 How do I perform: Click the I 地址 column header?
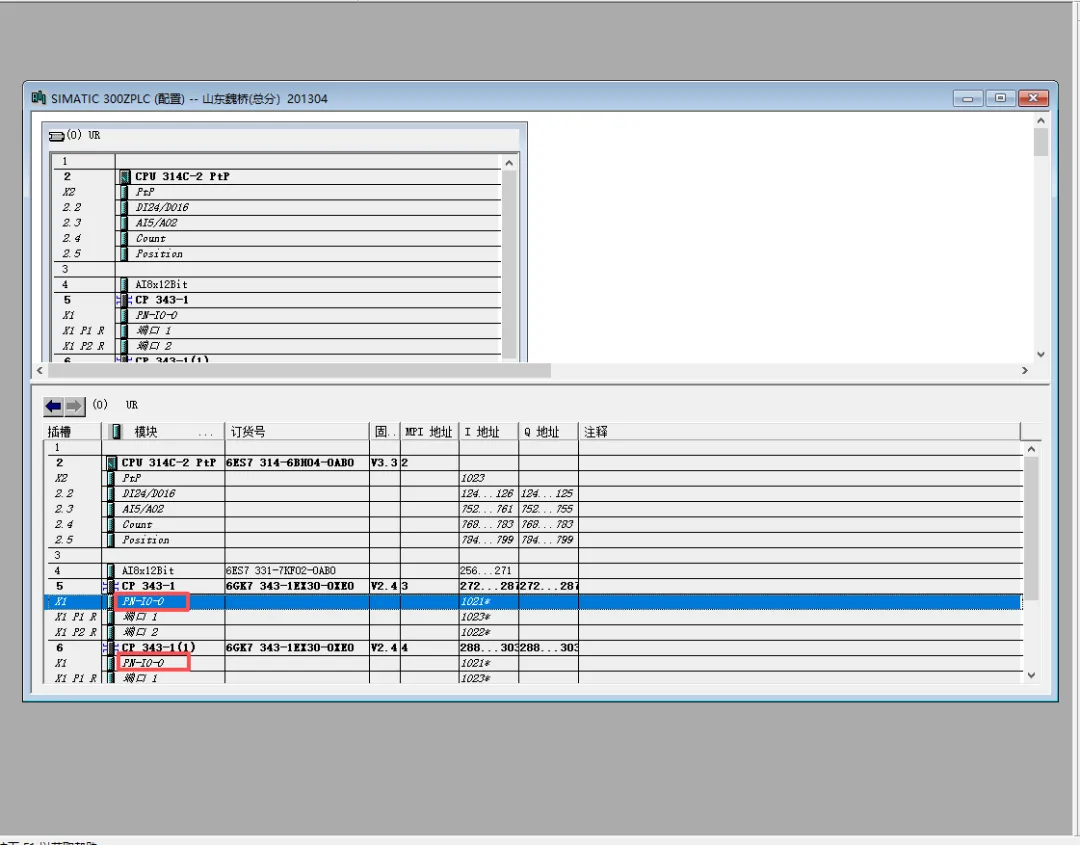click(x=488, y=432)
